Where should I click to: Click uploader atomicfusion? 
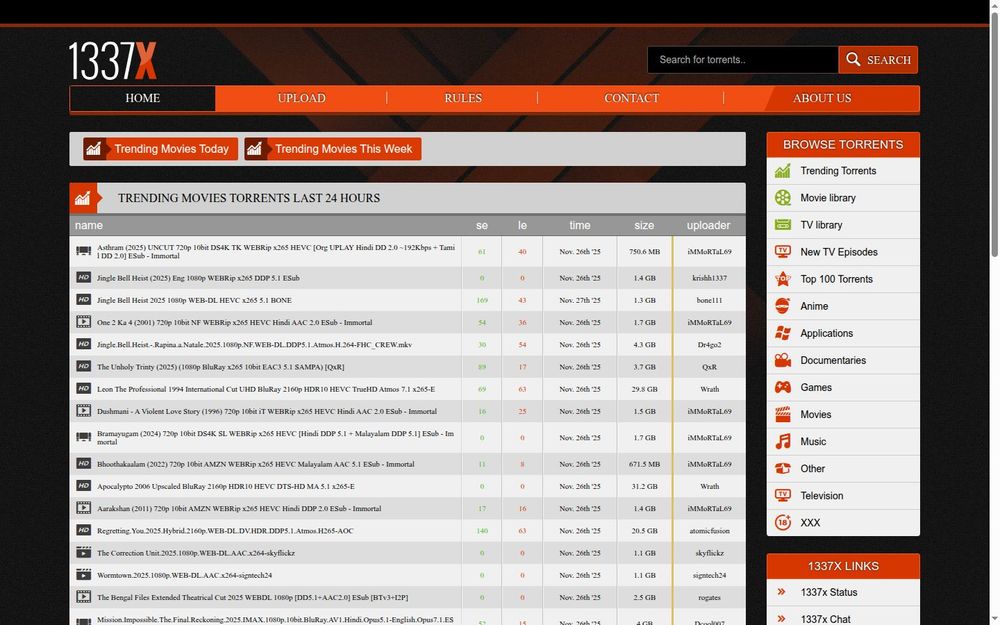[709, 531]
